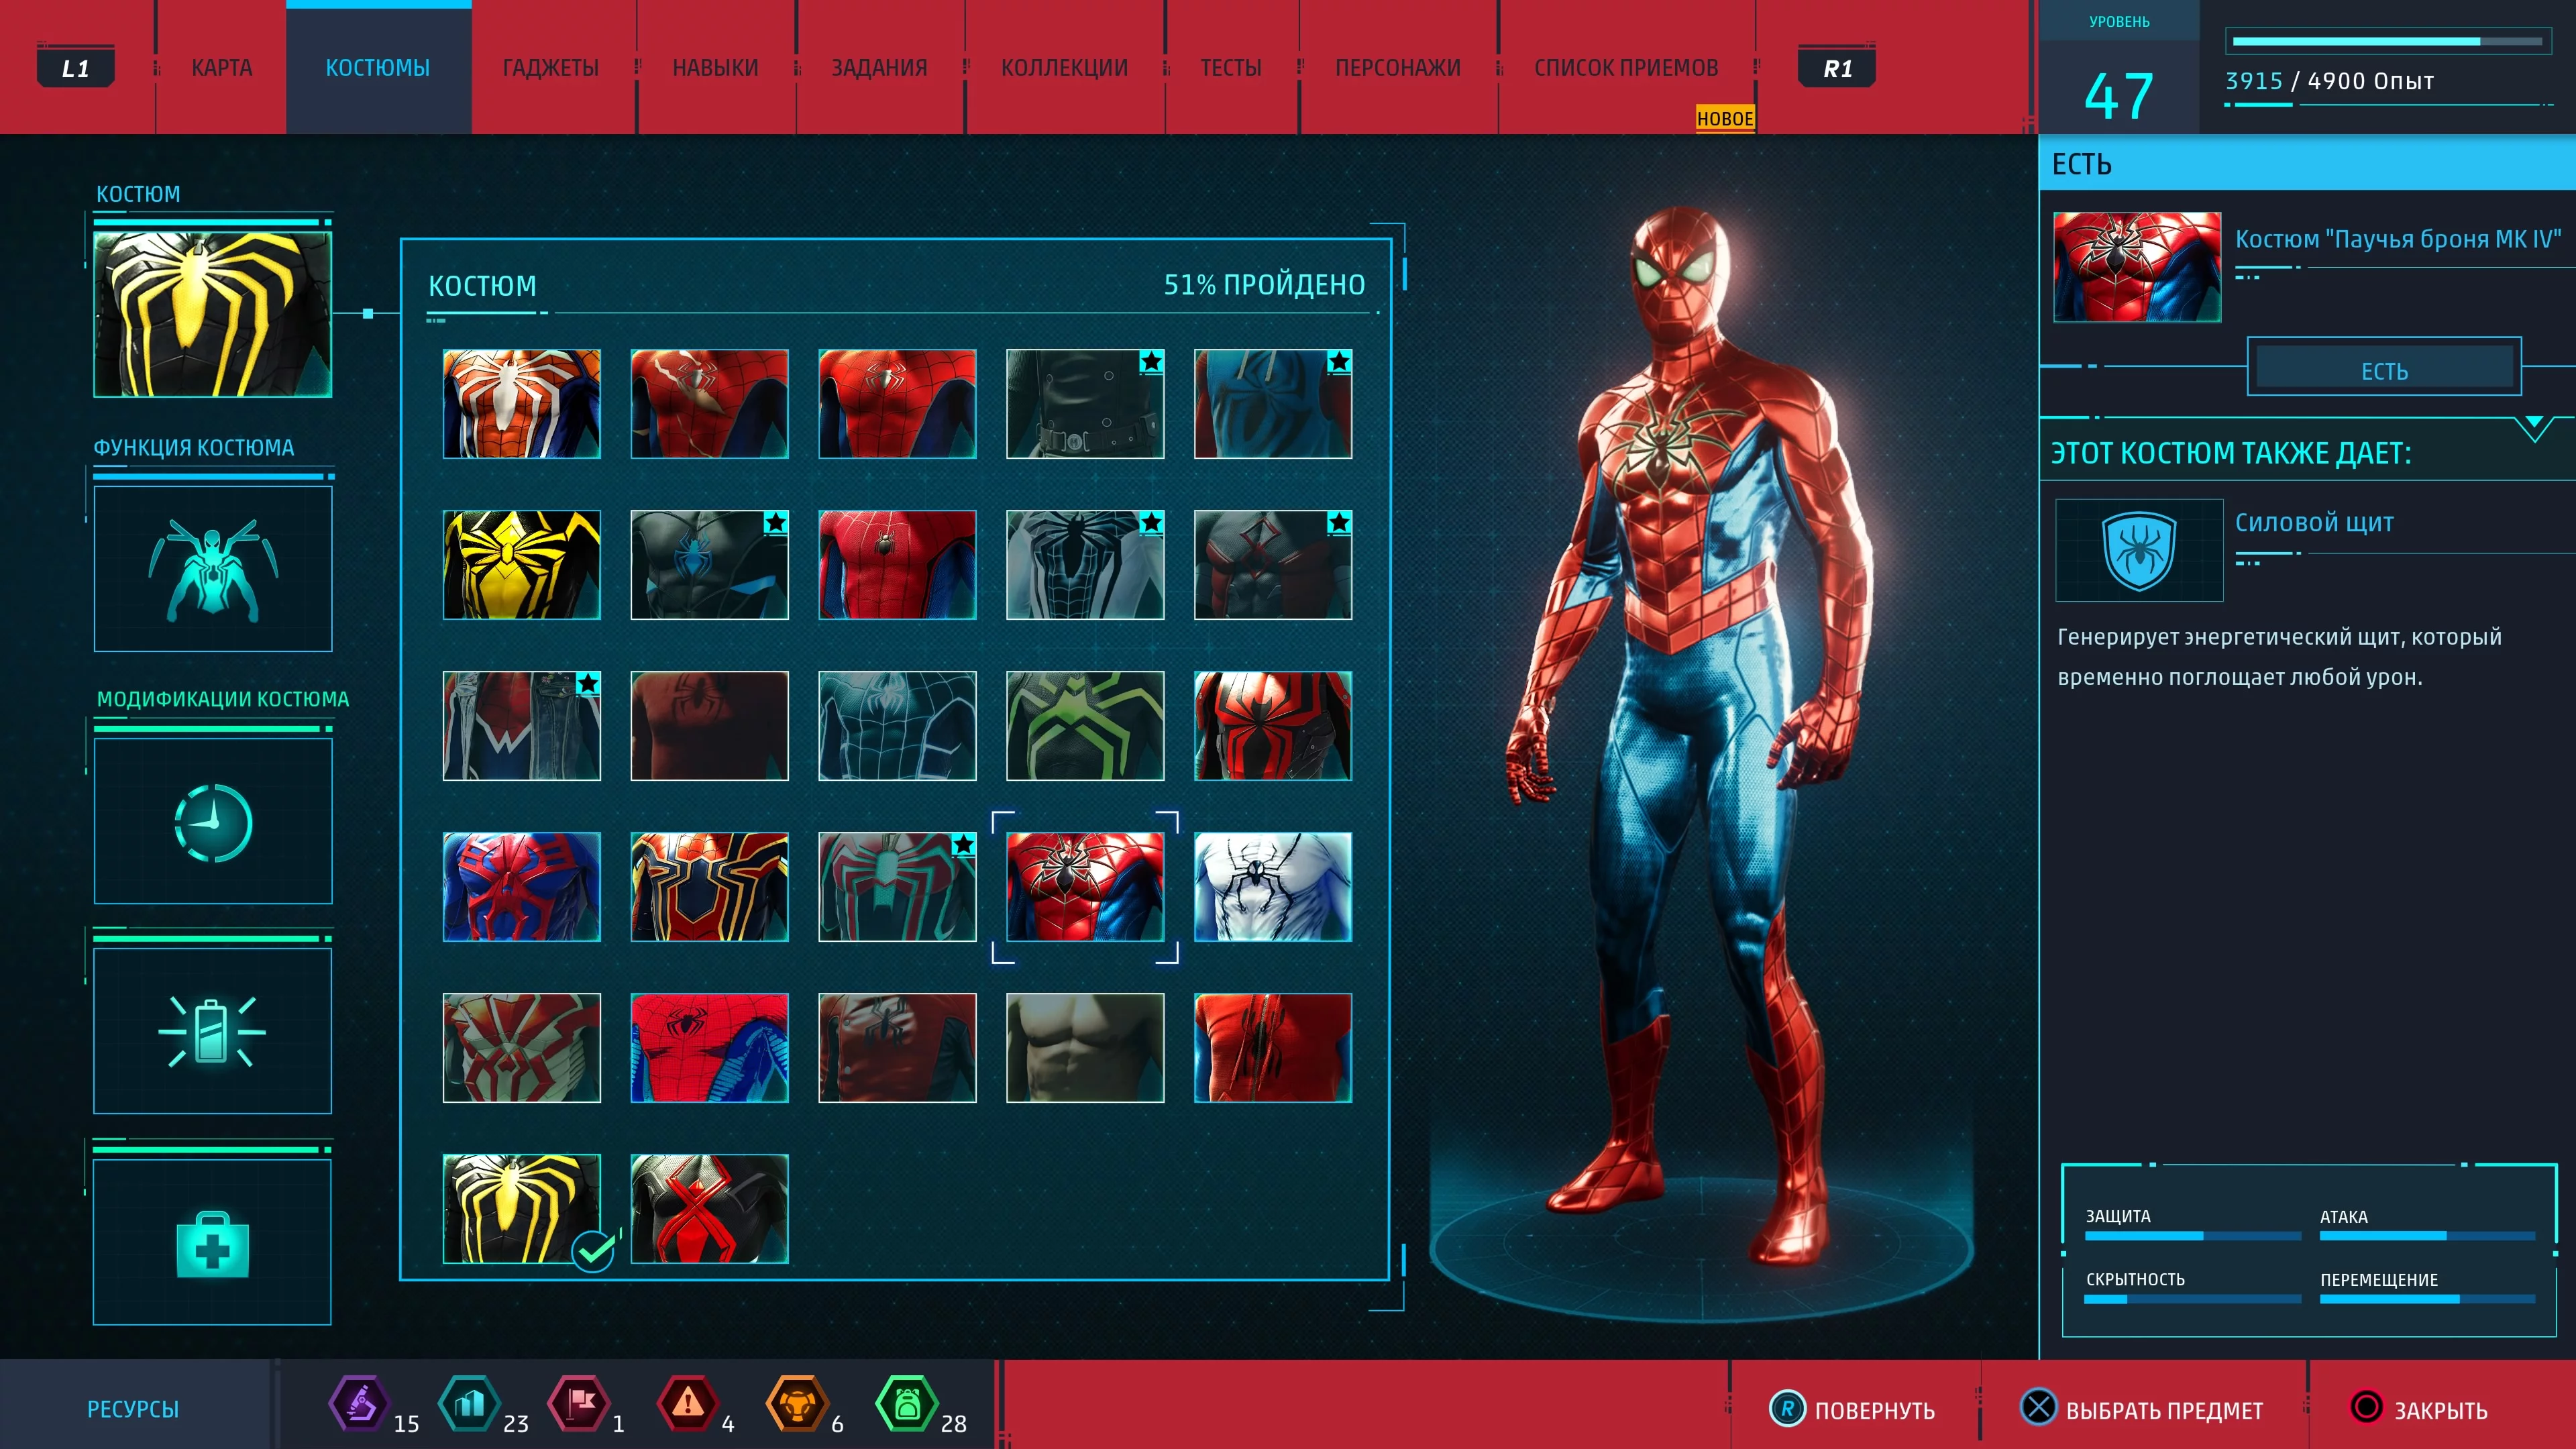This screenshot has height=1449, width=2576.
Task: Select the red-gold Iron Spider thumbnail
Action: click(710, 887)
